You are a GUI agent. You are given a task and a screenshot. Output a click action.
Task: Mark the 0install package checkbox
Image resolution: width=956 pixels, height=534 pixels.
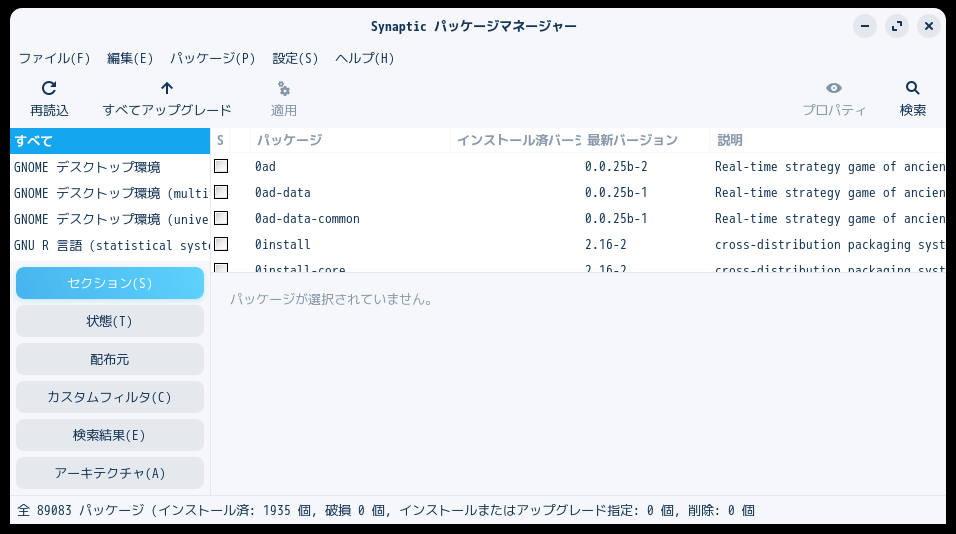(x=221, y=244)
